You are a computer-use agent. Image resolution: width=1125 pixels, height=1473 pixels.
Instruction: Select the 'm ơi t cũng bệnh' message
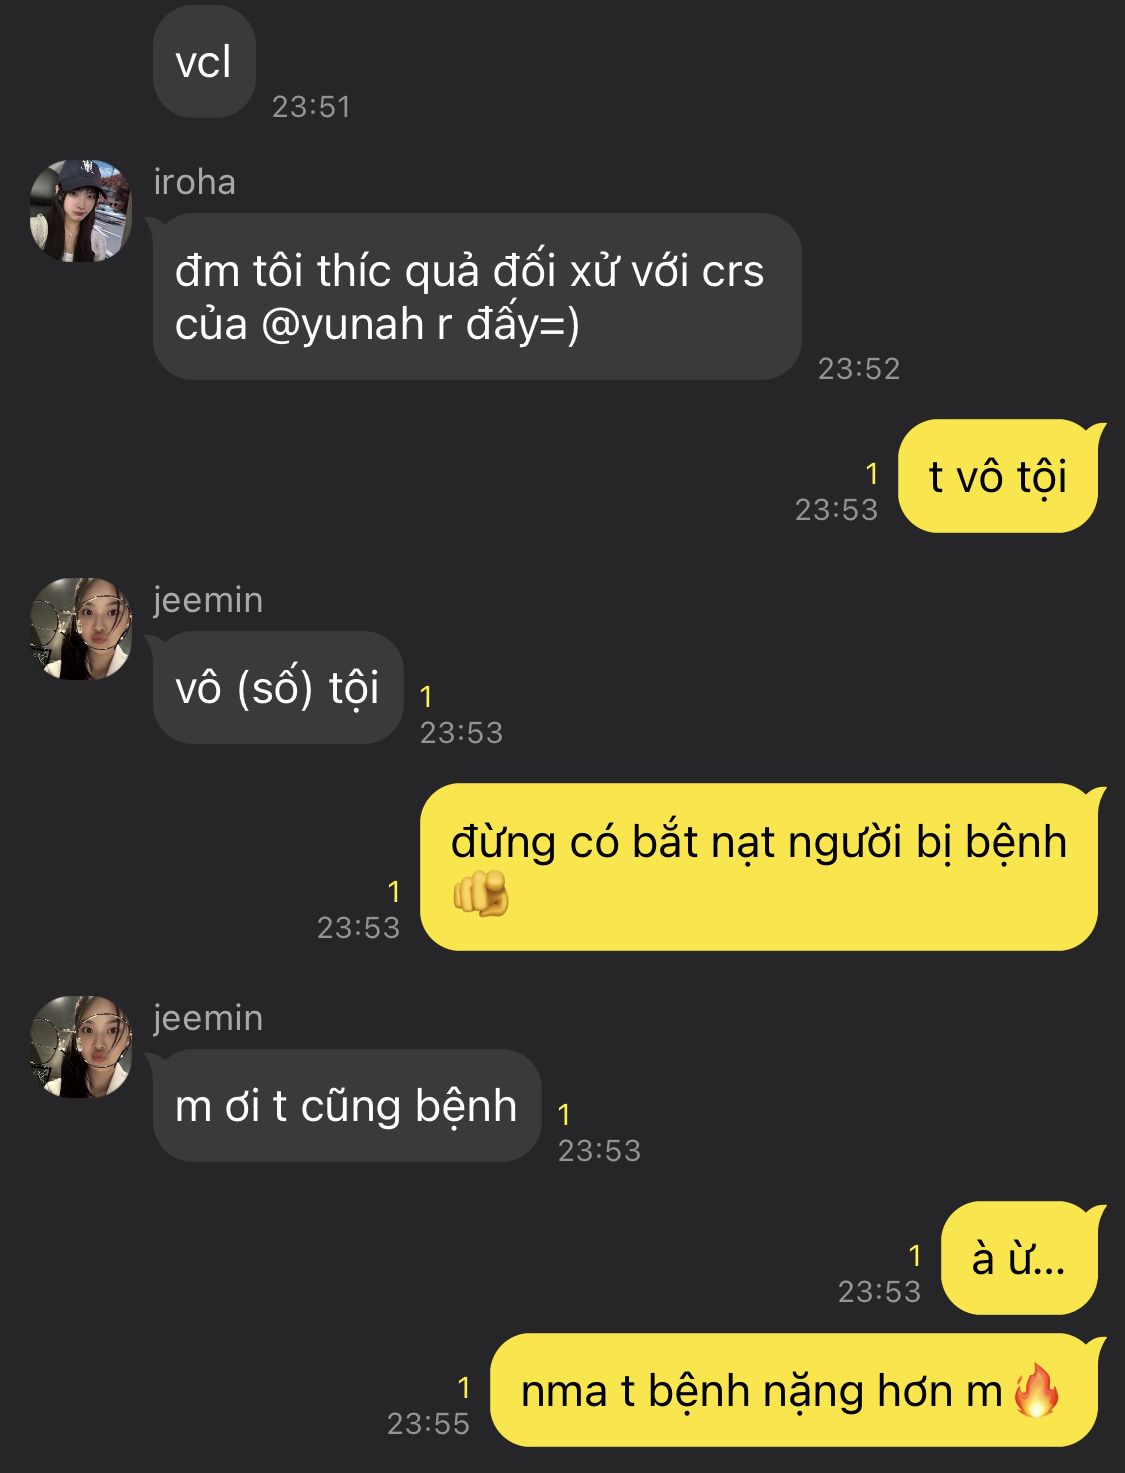coord(346,1106)
